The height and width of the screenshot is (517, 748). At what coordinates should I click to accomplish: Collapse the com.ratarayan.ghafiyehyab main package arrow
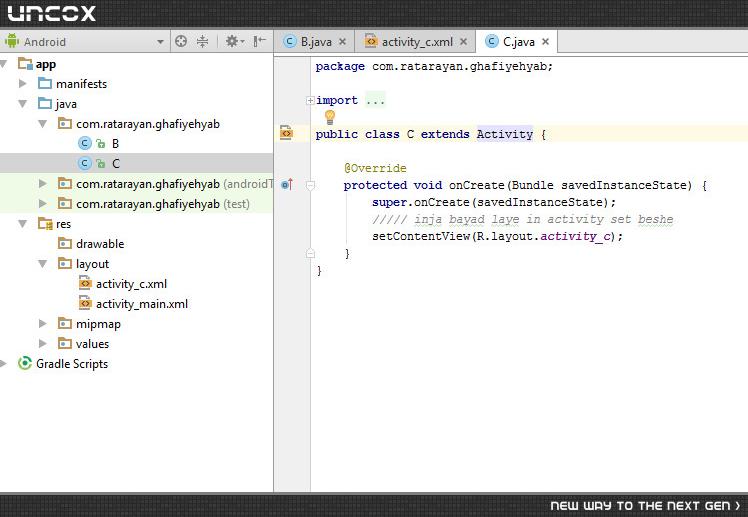tap(42, 124)
